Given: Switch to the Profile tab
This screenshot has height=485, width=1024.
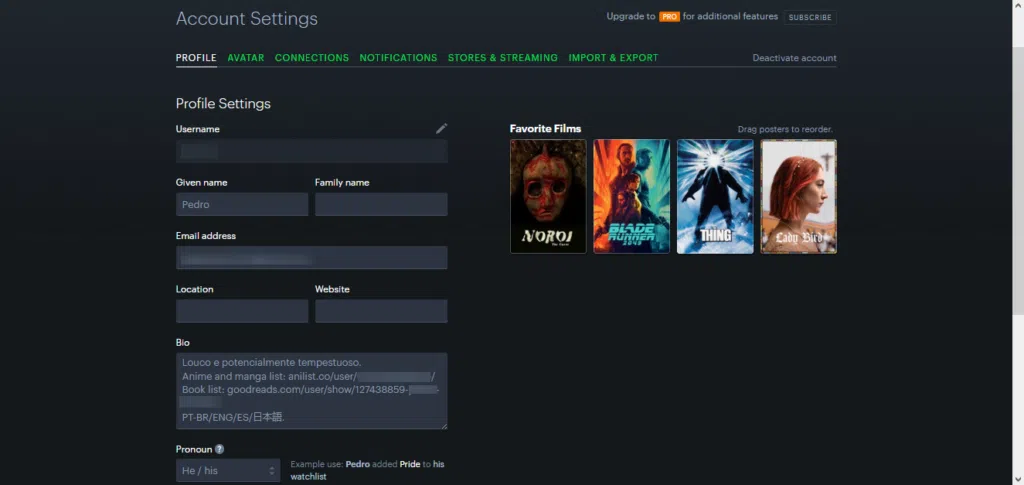Looking at the screenshot, I should click(x=196, y=57).
